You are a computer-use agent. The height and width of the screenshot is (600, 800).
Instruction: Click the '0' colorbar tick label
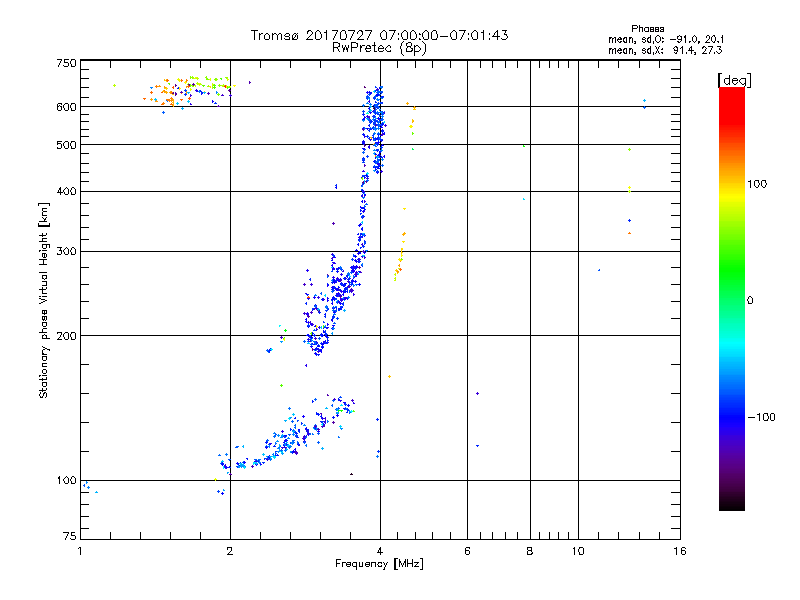coord(750,300)
